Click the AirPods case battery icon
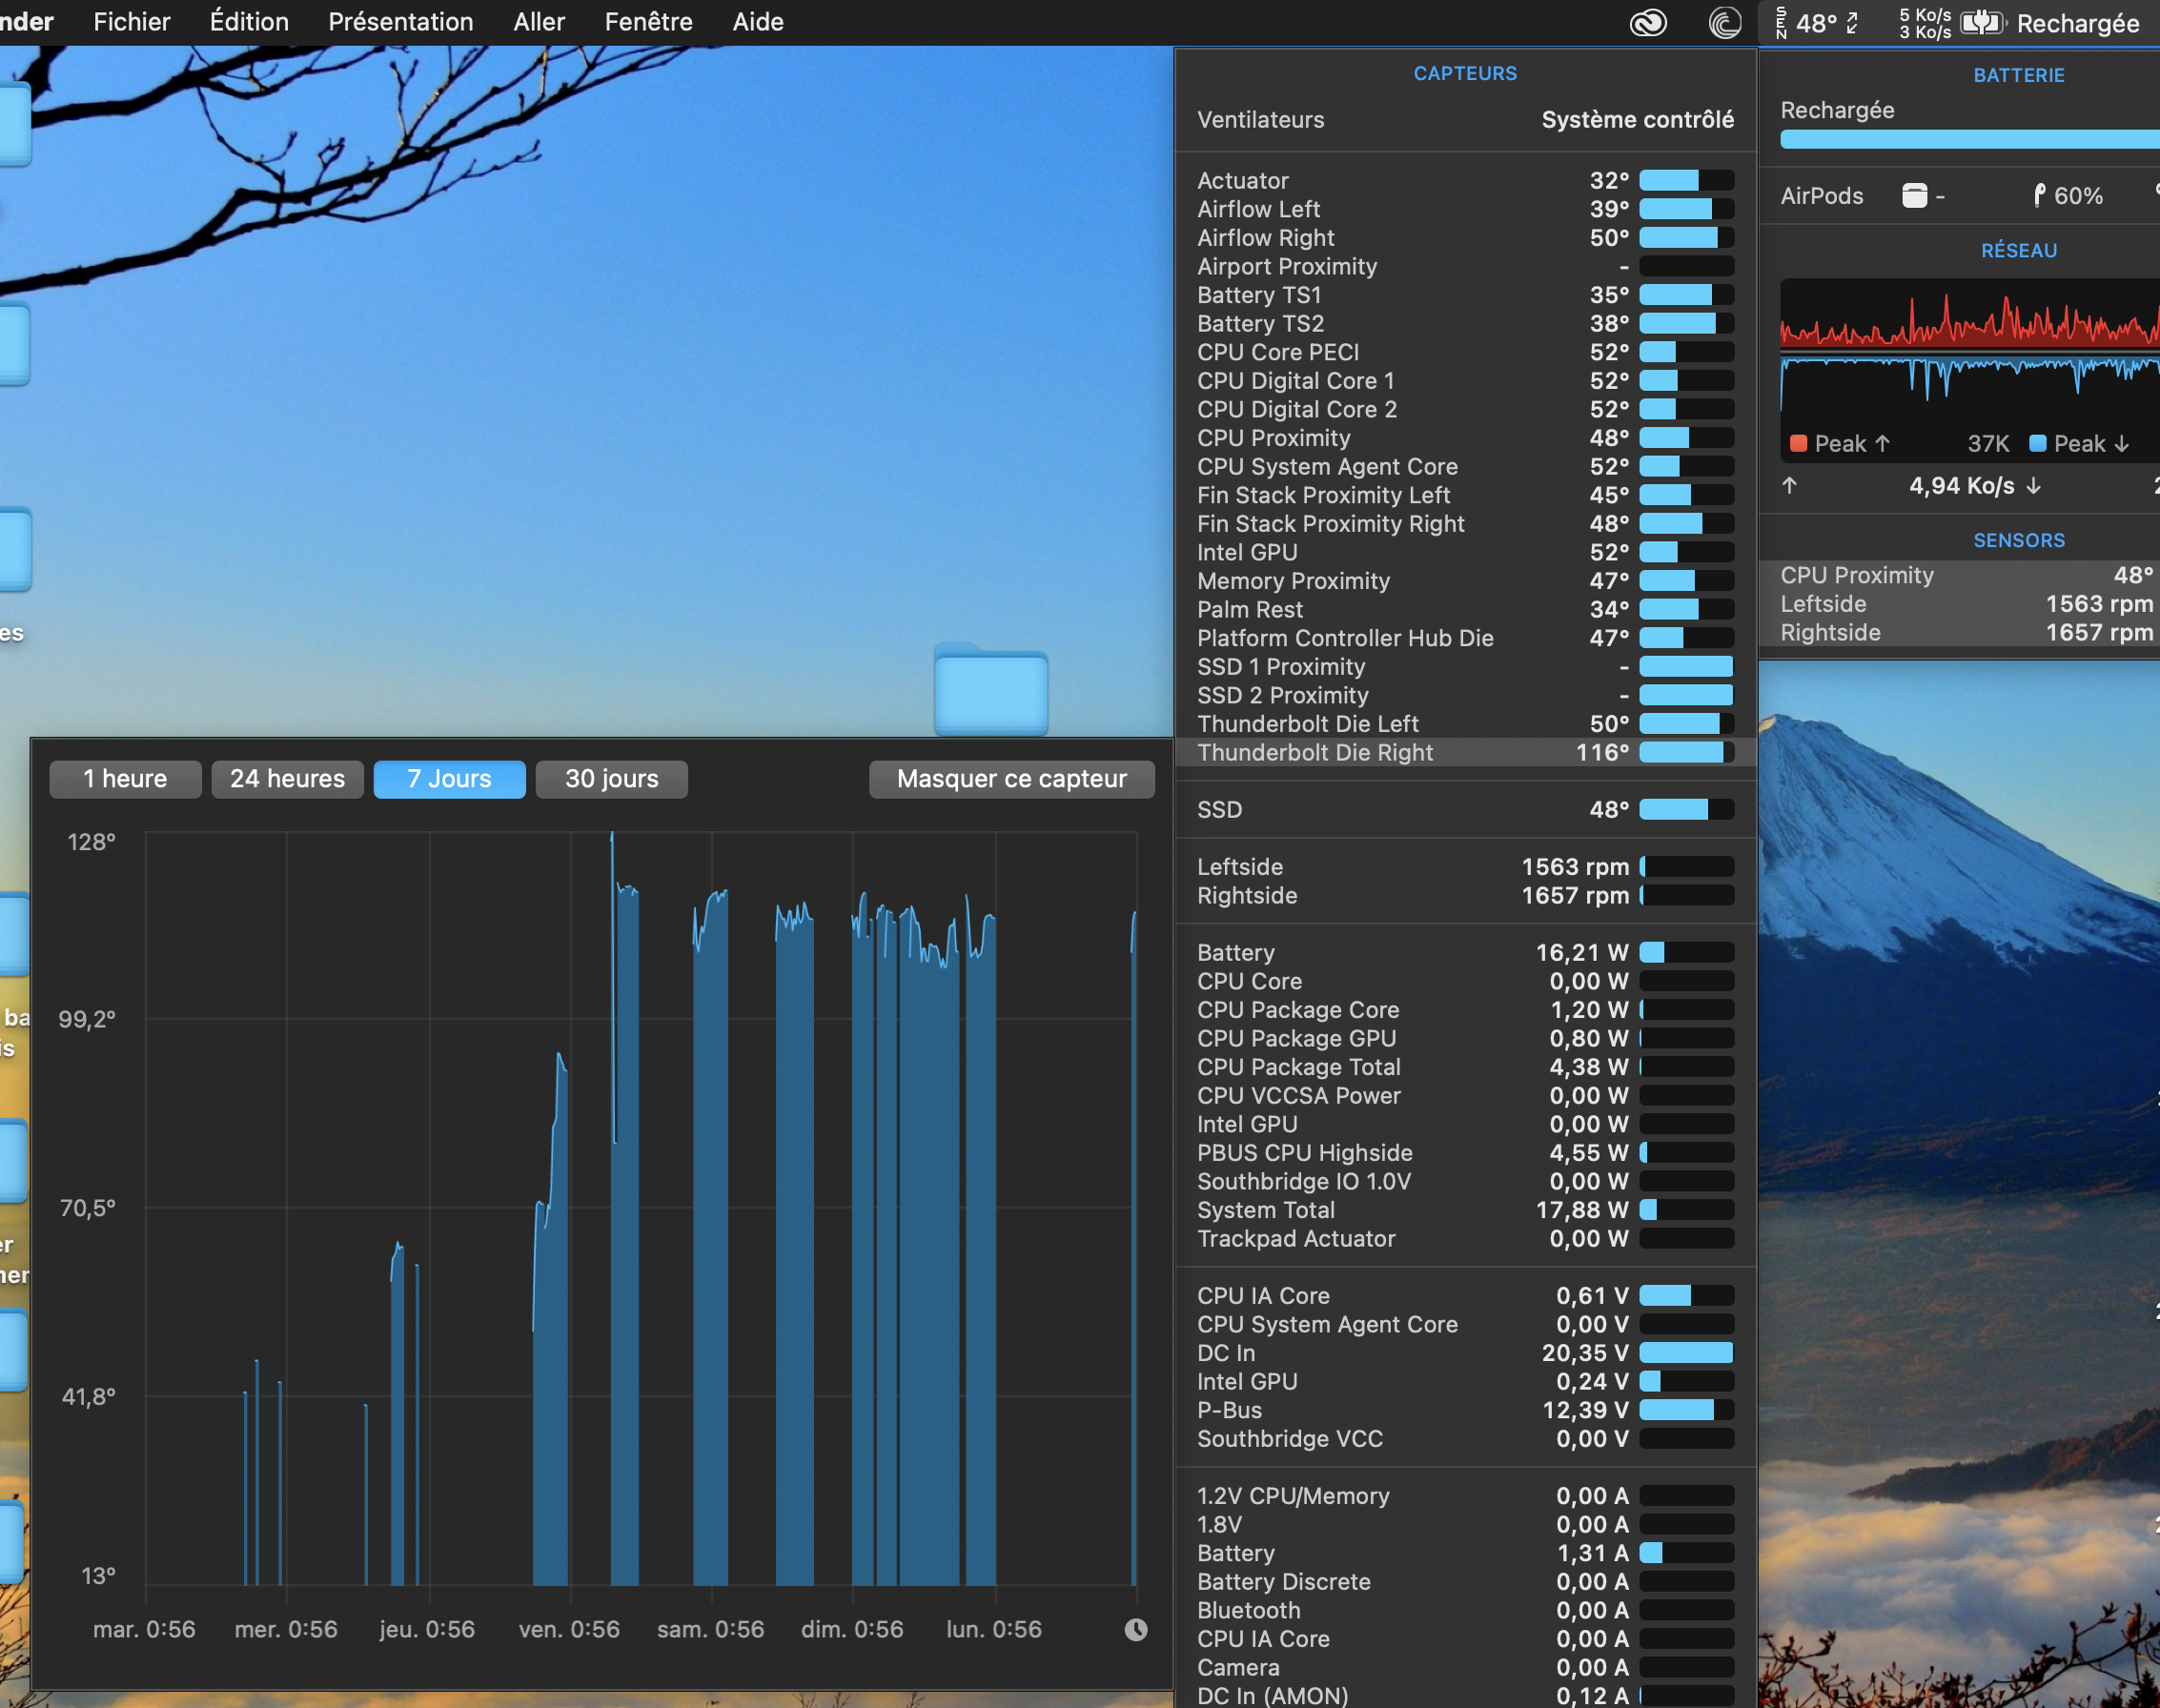The image size is (2160, 1708). point(1914,195)
